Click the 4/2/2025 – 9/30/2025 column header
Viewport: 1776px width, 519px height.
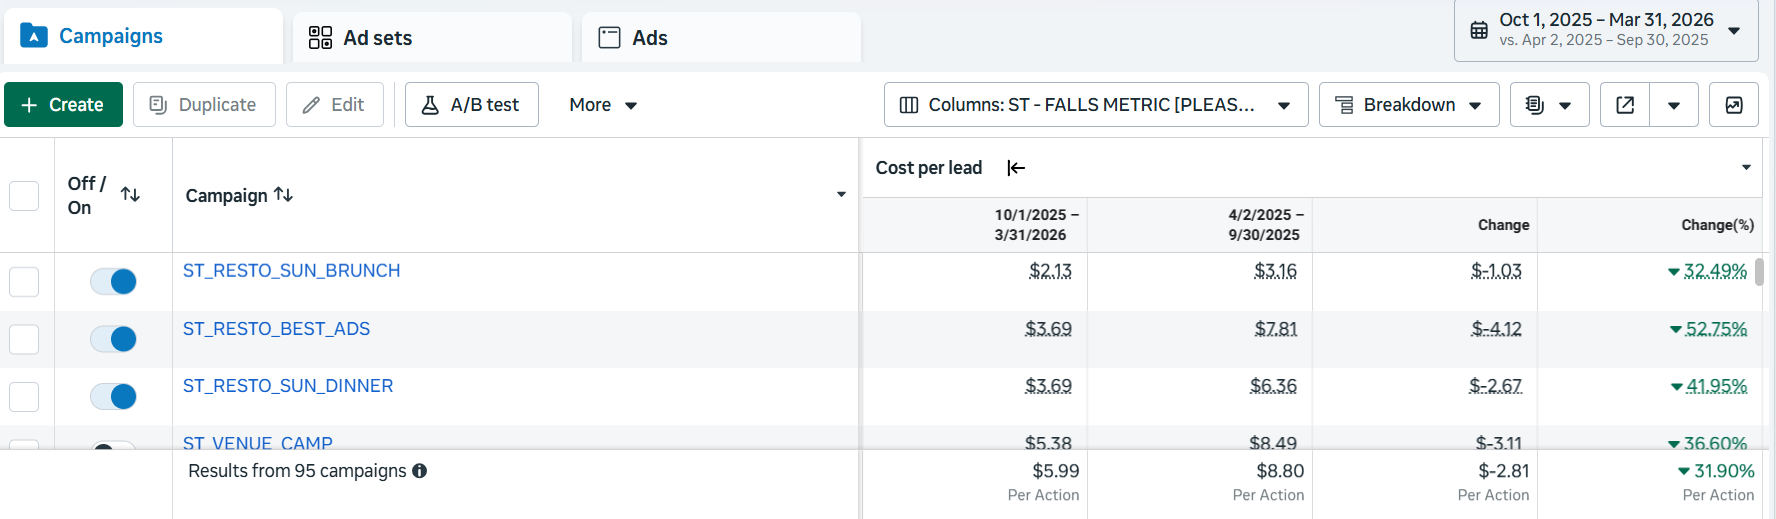pos(1264,225)
